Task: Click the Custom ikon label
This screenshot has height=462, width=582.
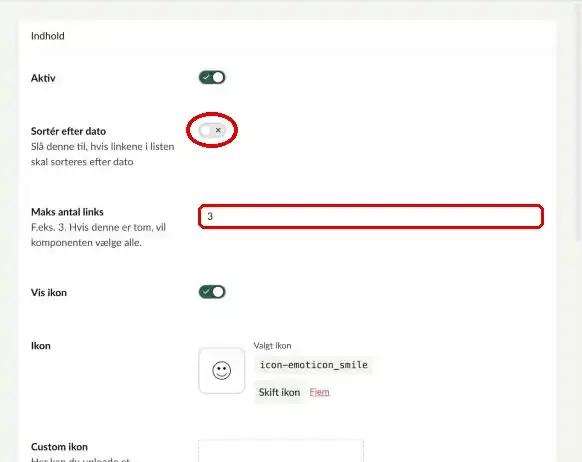Action: (x=59, y=446)
